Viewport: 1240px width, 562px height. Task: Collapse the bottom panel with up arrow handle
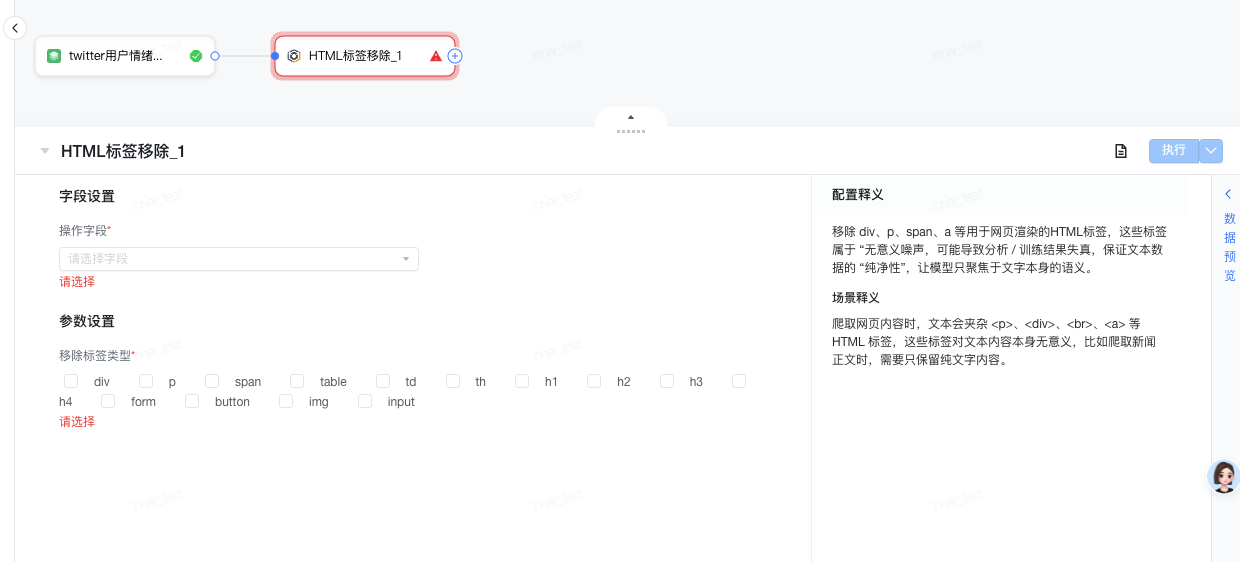click(x=630, y=118)
